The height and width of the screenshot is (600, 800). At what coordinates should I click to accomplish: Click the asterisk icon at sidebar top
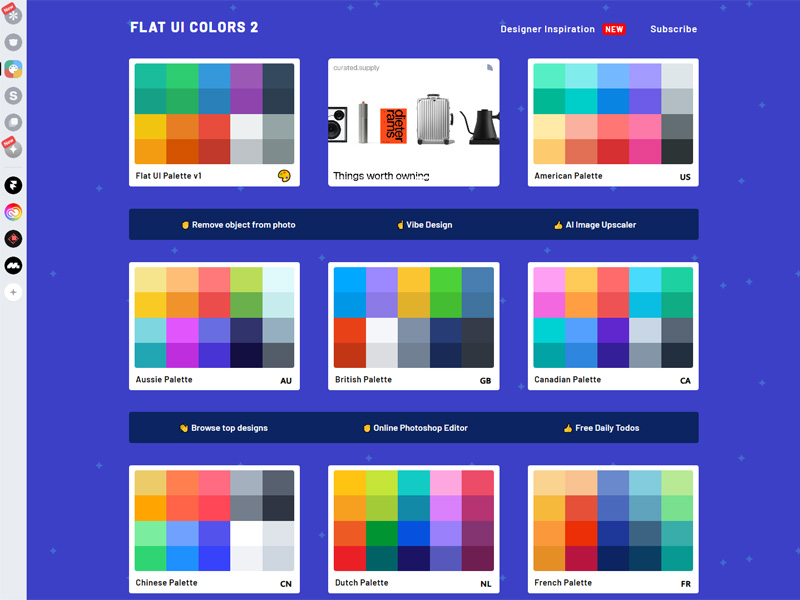coord(14,15)
